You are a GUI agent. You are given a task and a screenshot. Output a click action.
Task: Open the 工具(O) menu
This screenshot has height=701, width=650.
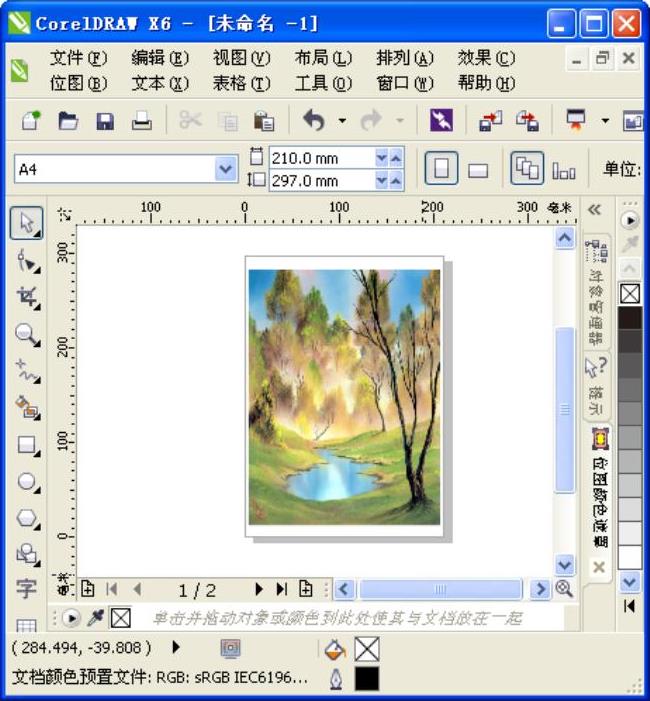323,83
